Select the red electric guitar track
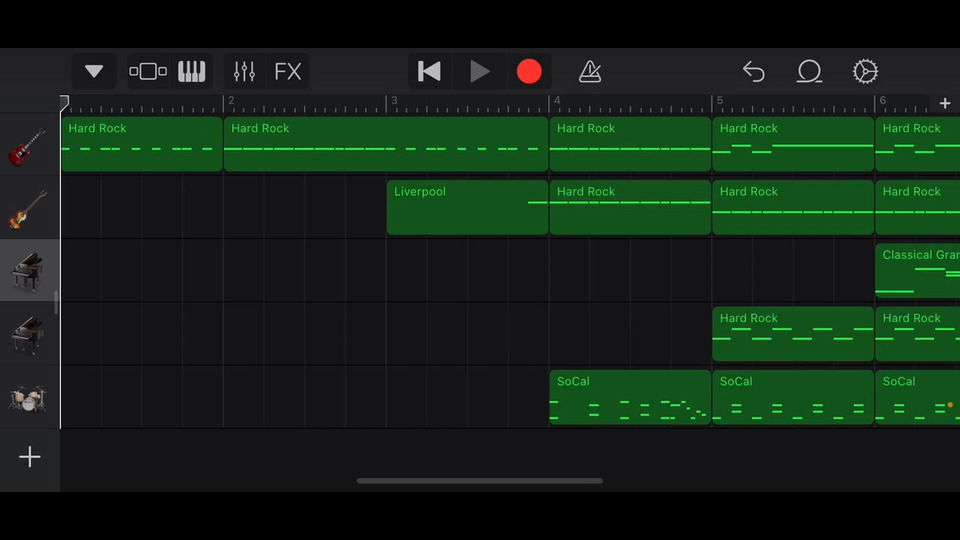The image size is (960, 540). (x=29, y=145)
